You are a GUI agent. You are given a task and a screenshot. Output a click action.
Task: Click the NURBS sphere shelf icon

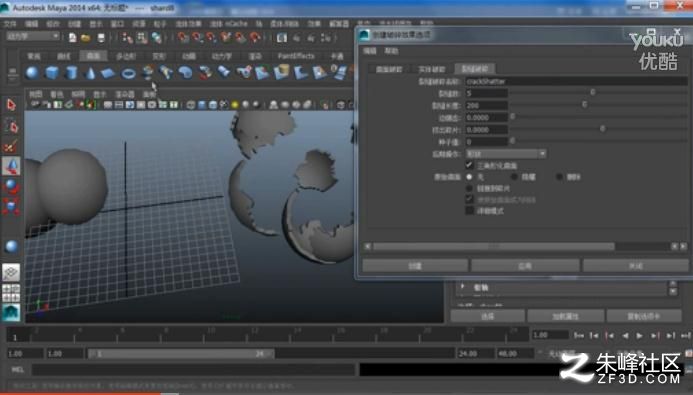32,72
